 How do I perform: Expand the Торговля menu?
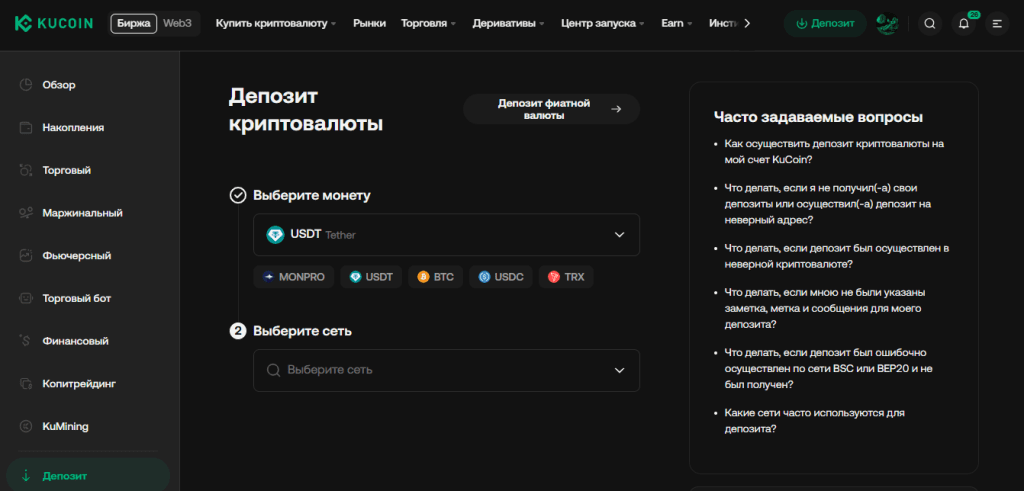click(428, 24)
